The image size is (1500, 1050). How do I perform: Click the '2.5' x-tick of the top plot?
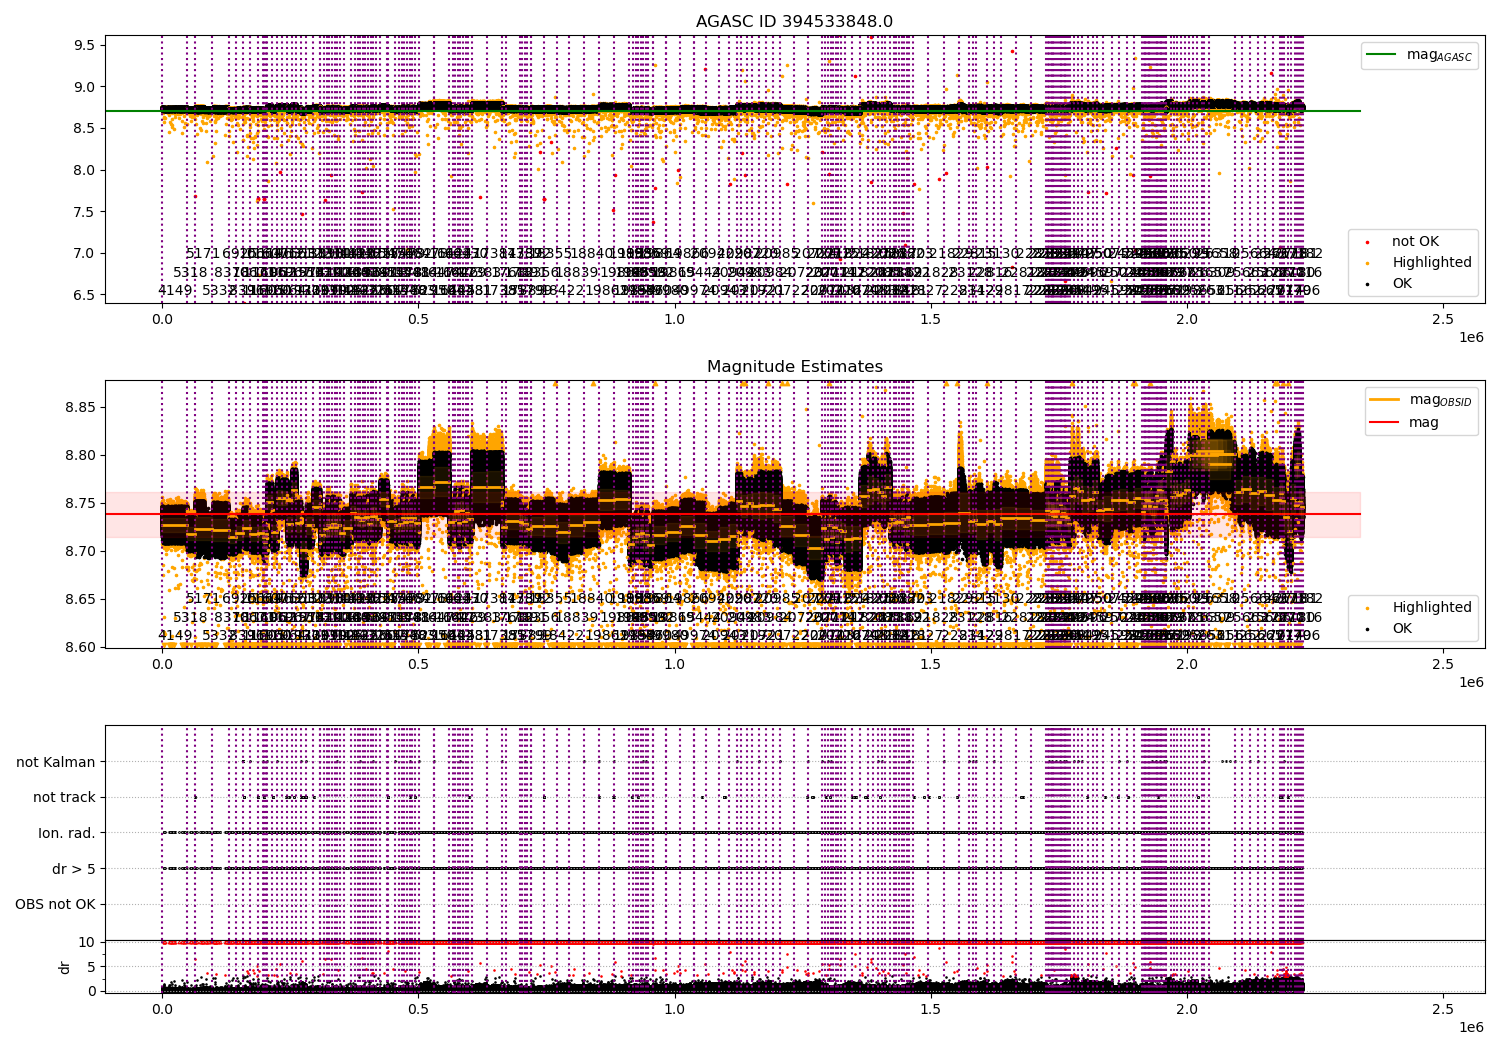(x=1443, y=320)
